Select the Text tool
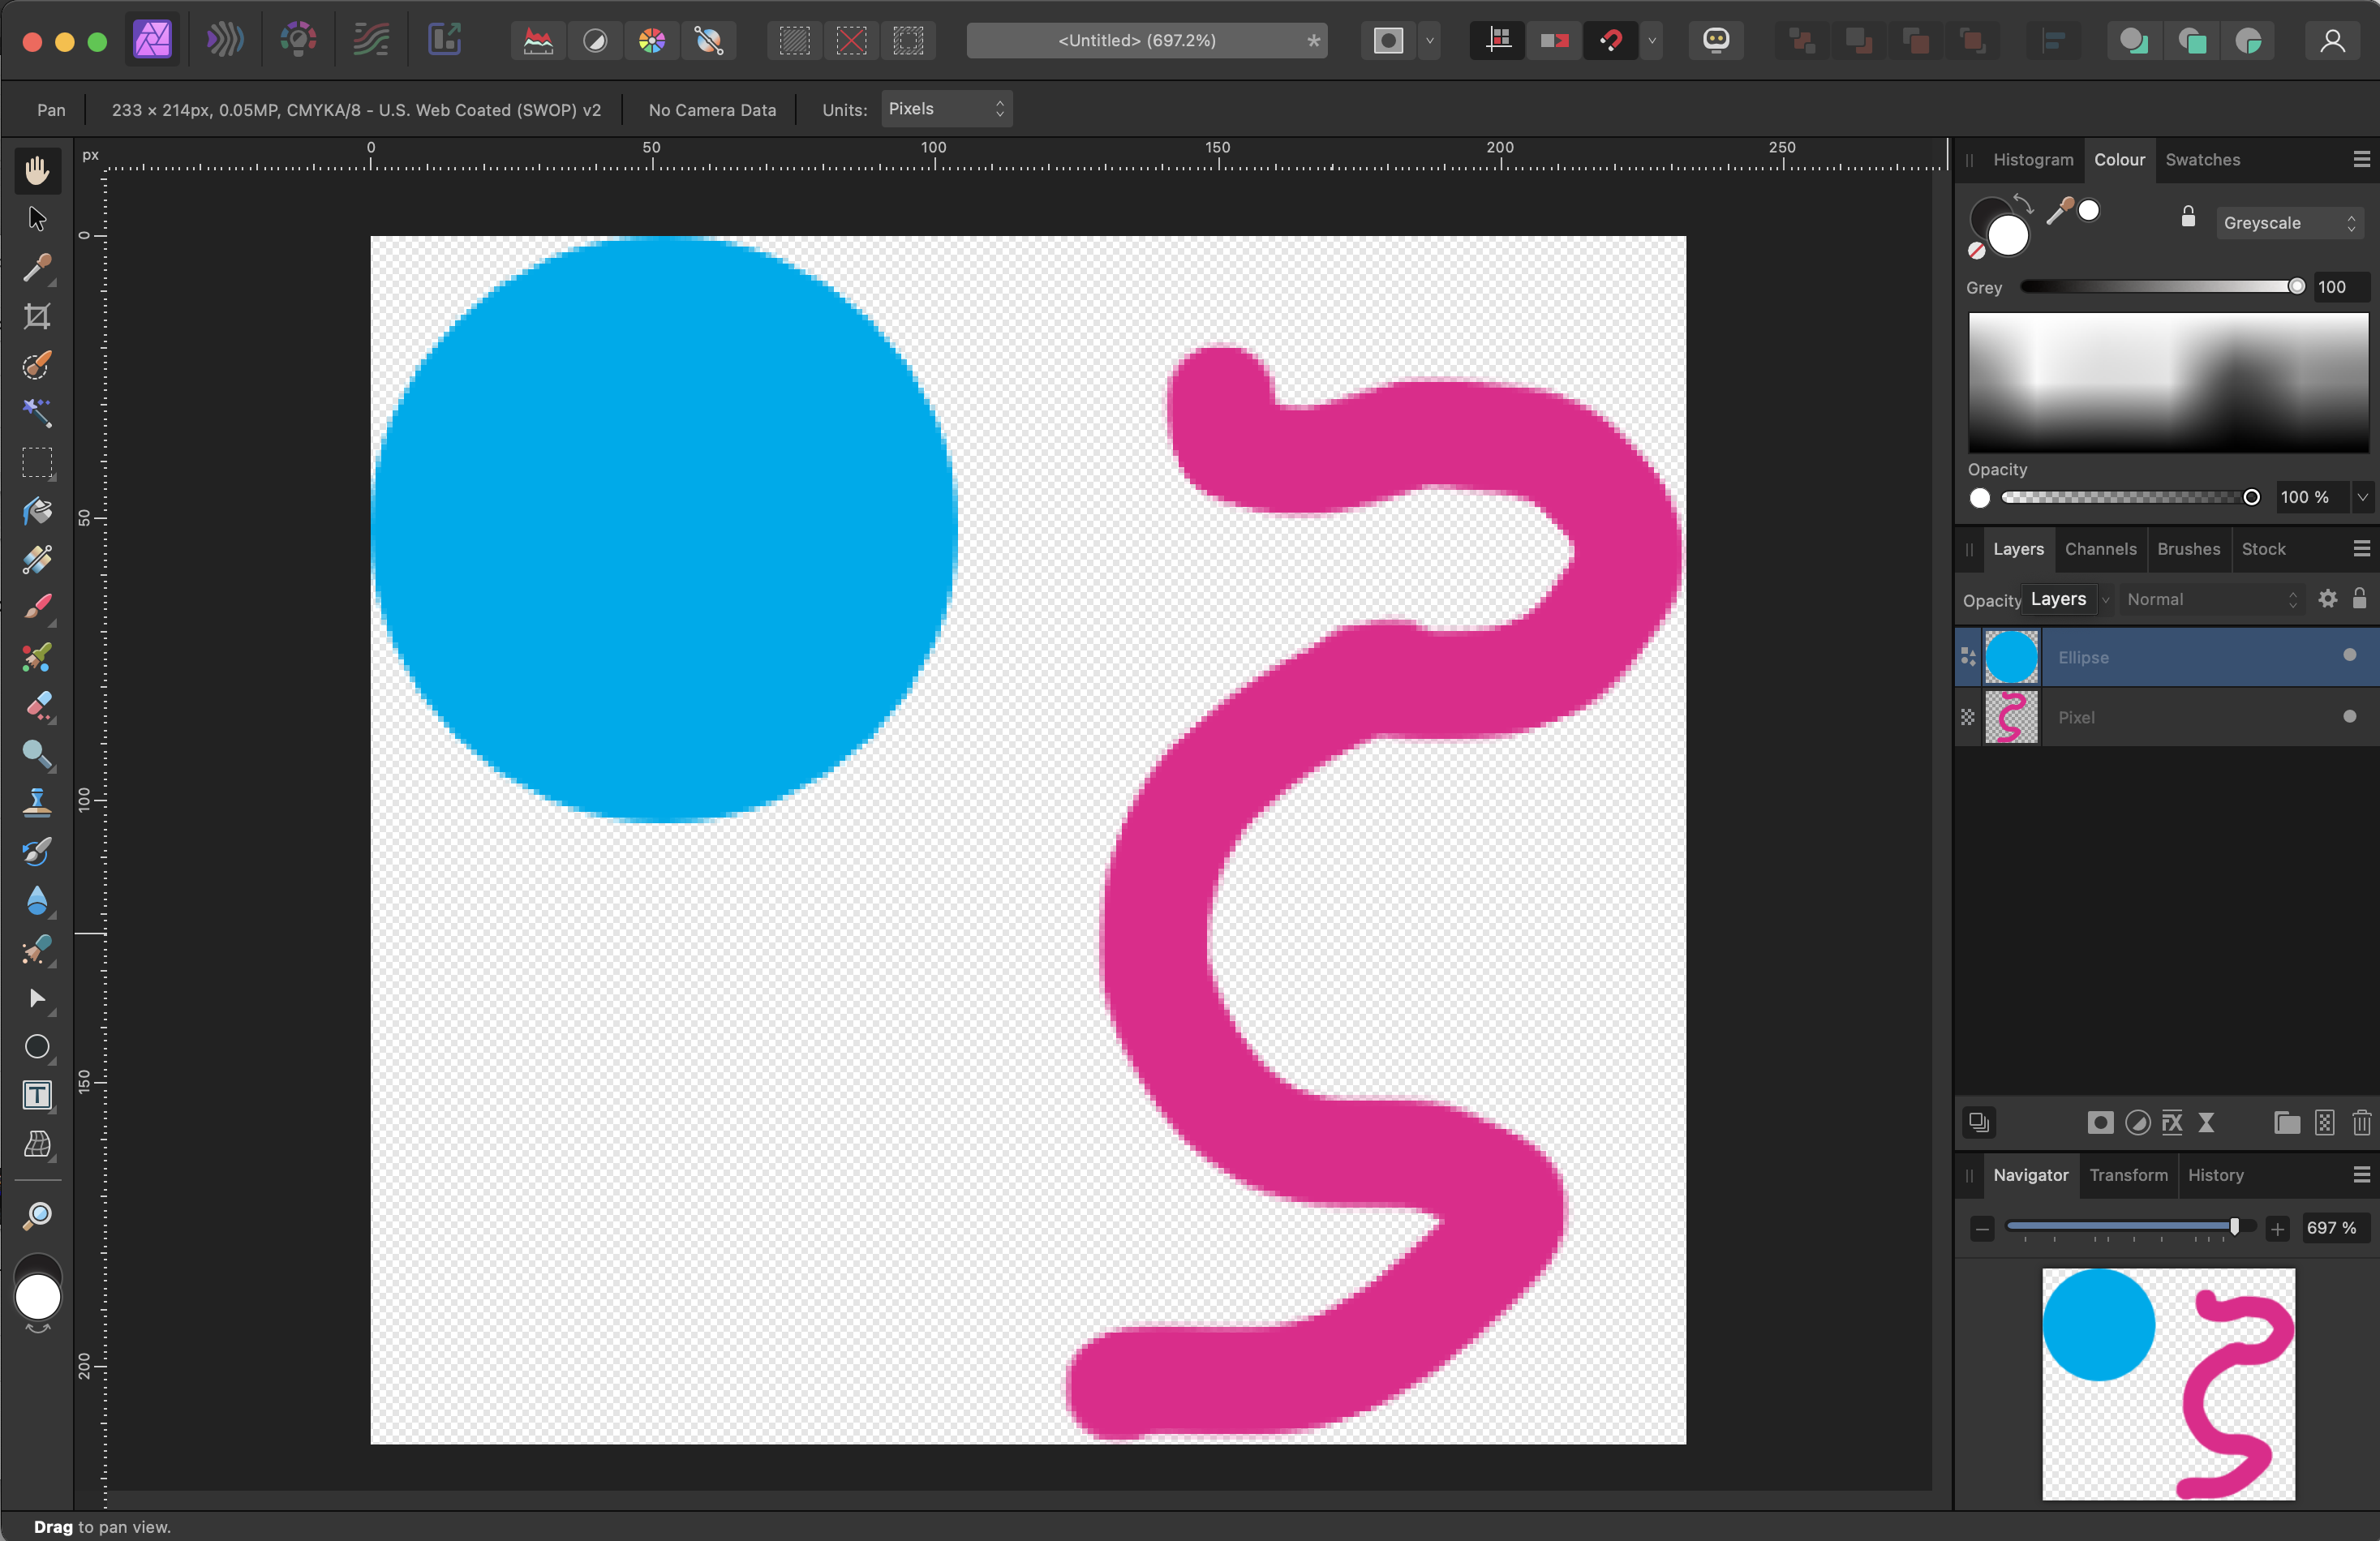This screenshot has width=2380, height=1541. coord(37,1095)
